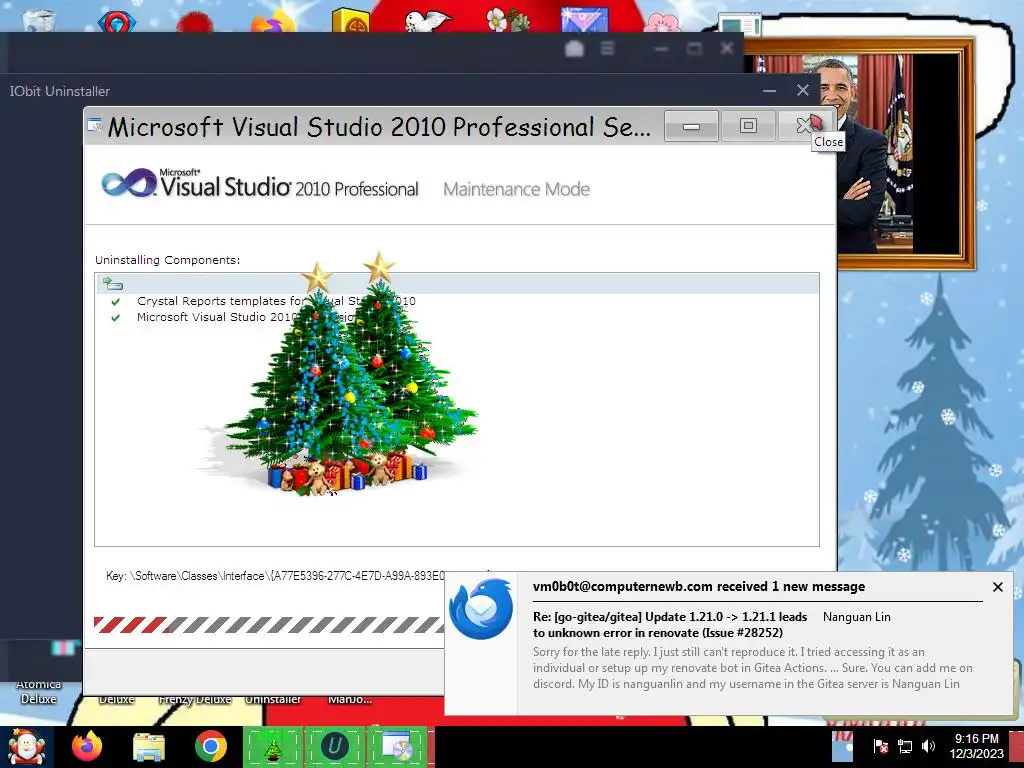
Task: Click the Santa Claus Start button
Action: [25, 747]
